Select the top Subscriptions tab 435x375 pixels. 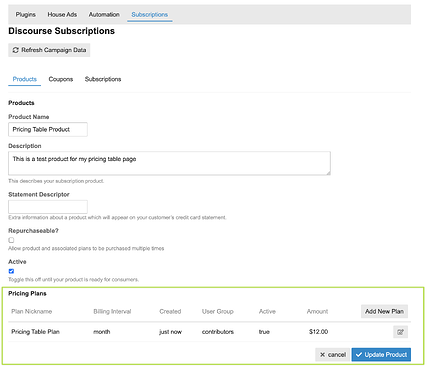click(150, 15)
